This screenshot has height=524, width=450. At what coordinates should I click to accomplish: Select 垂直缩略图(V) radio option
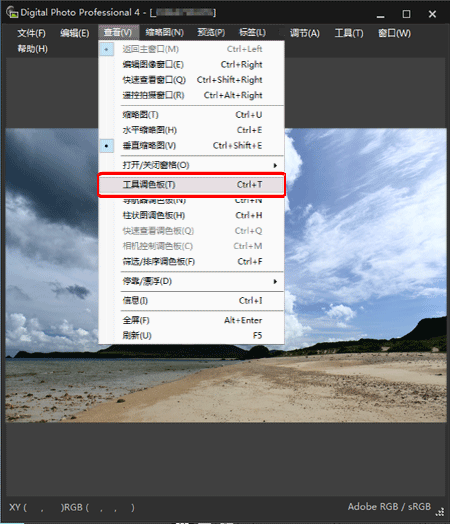(x=191, y=146)
